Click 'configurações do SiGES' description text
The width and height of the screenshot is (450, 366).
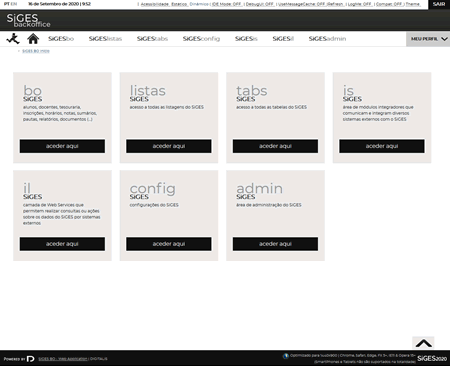coord(154,205)
